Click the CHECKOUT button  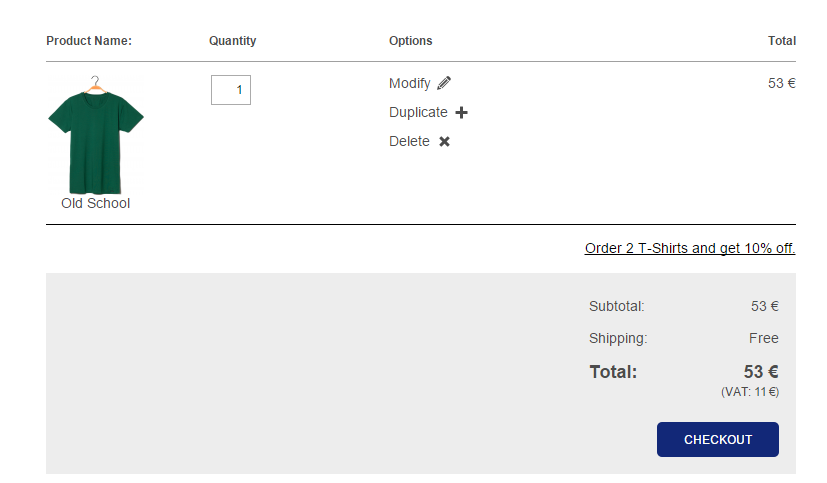point(718,439)
